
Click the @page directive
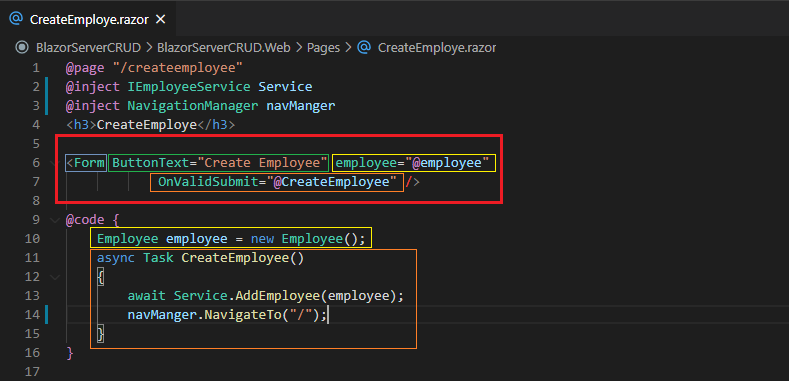pyautogui.click(x=85, y=67)
